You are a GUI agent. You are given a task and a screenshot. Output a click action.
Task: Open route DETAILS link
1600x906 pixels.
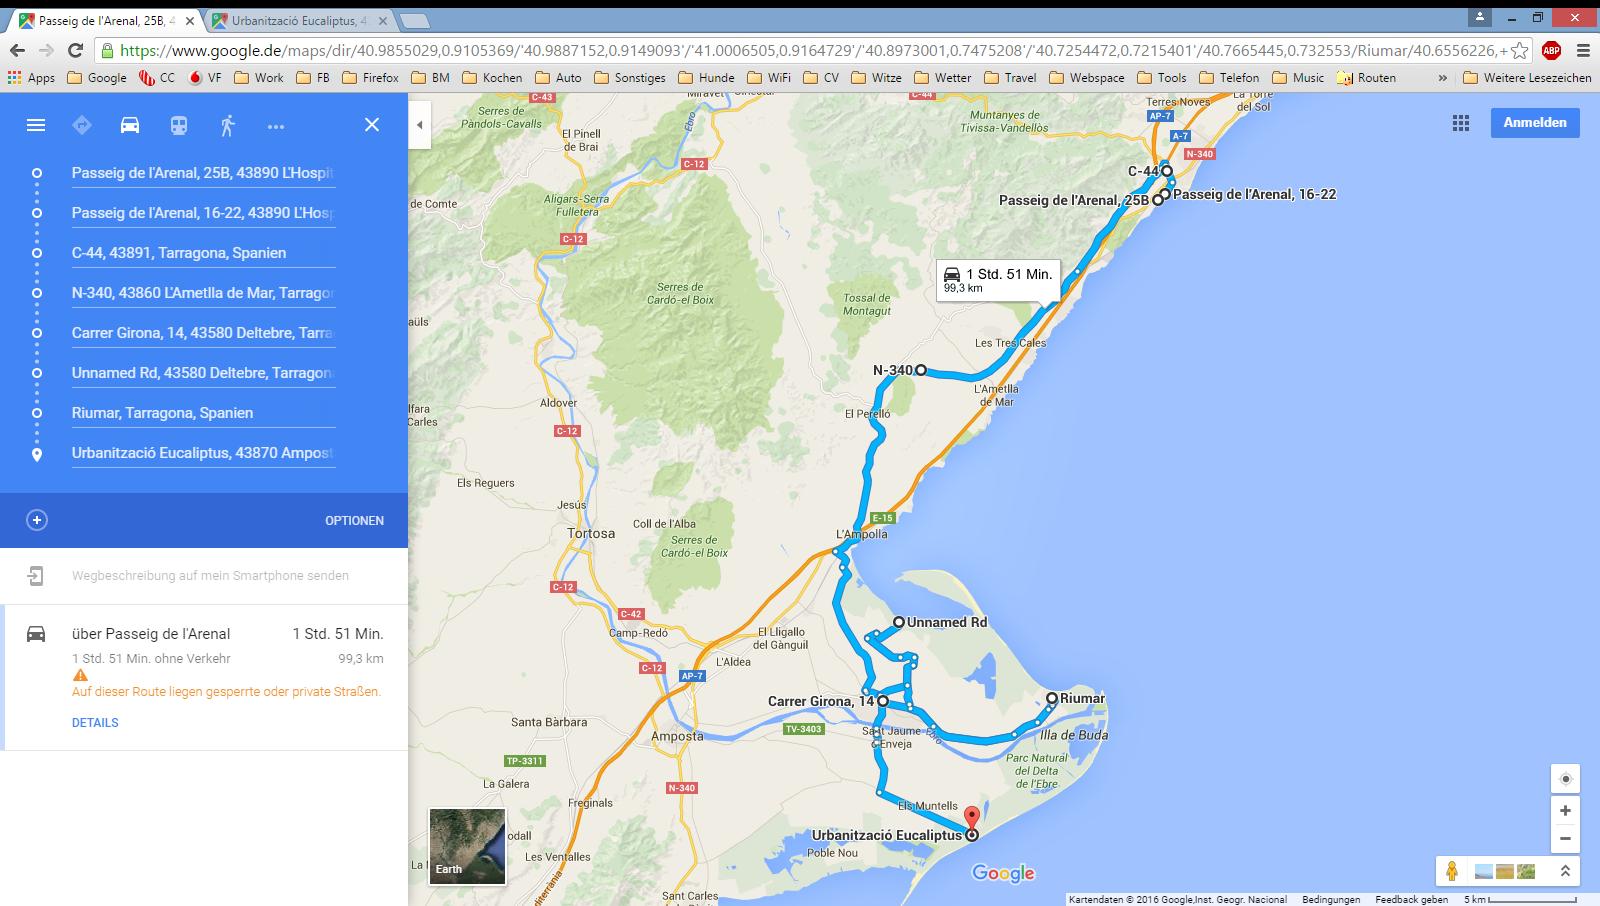tap(95, 723)
